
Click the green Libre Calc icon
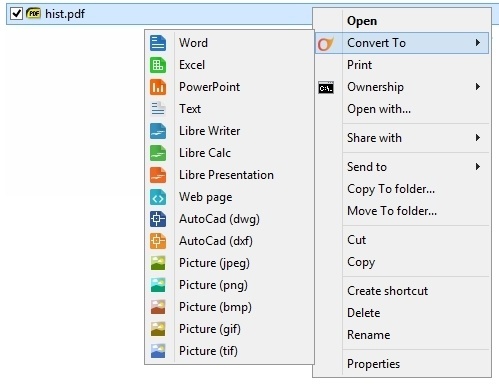pos(158,153)
